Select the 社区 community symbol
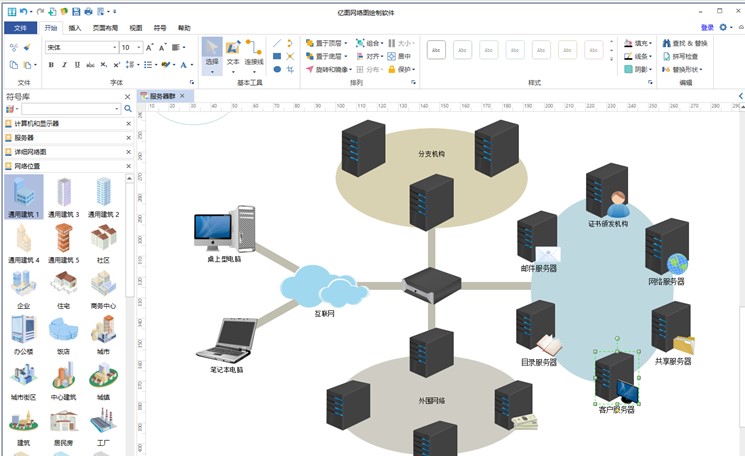This screenshot has width=745, height=456. 104,243
